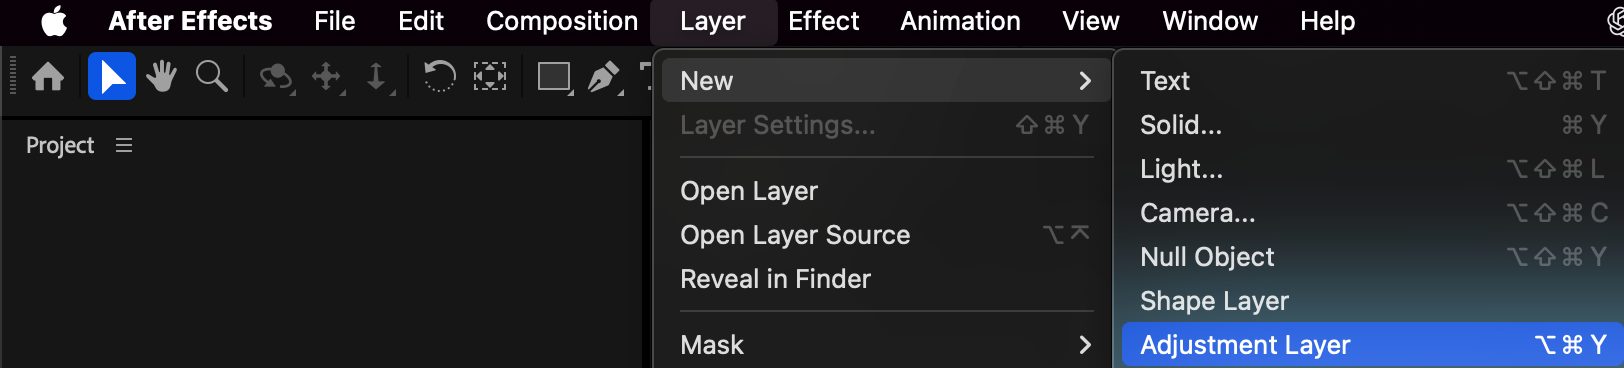This screenshot has height=368, width=1624.
Task: Select the Pan camera tool
Action: pyautogui.click(x=327, y=77)
